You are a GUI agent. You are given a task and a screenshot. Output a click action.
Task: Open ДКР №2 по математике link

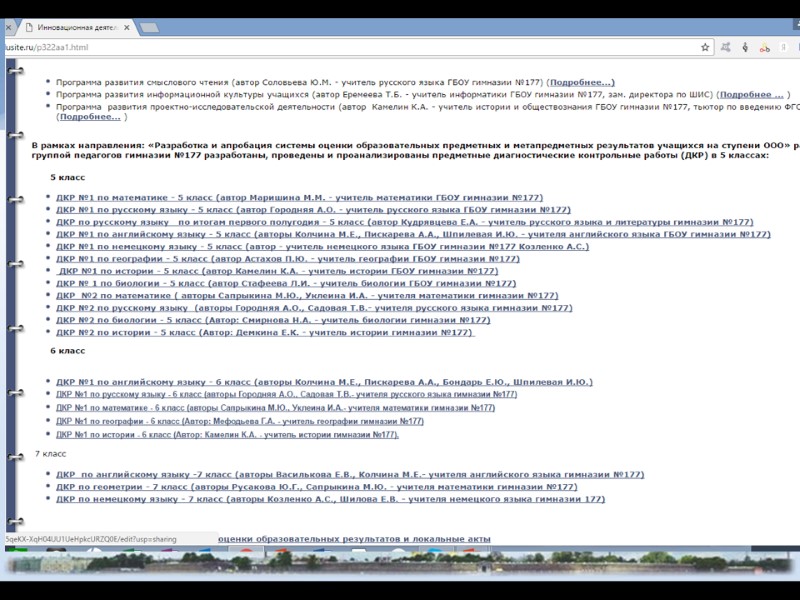307,295
